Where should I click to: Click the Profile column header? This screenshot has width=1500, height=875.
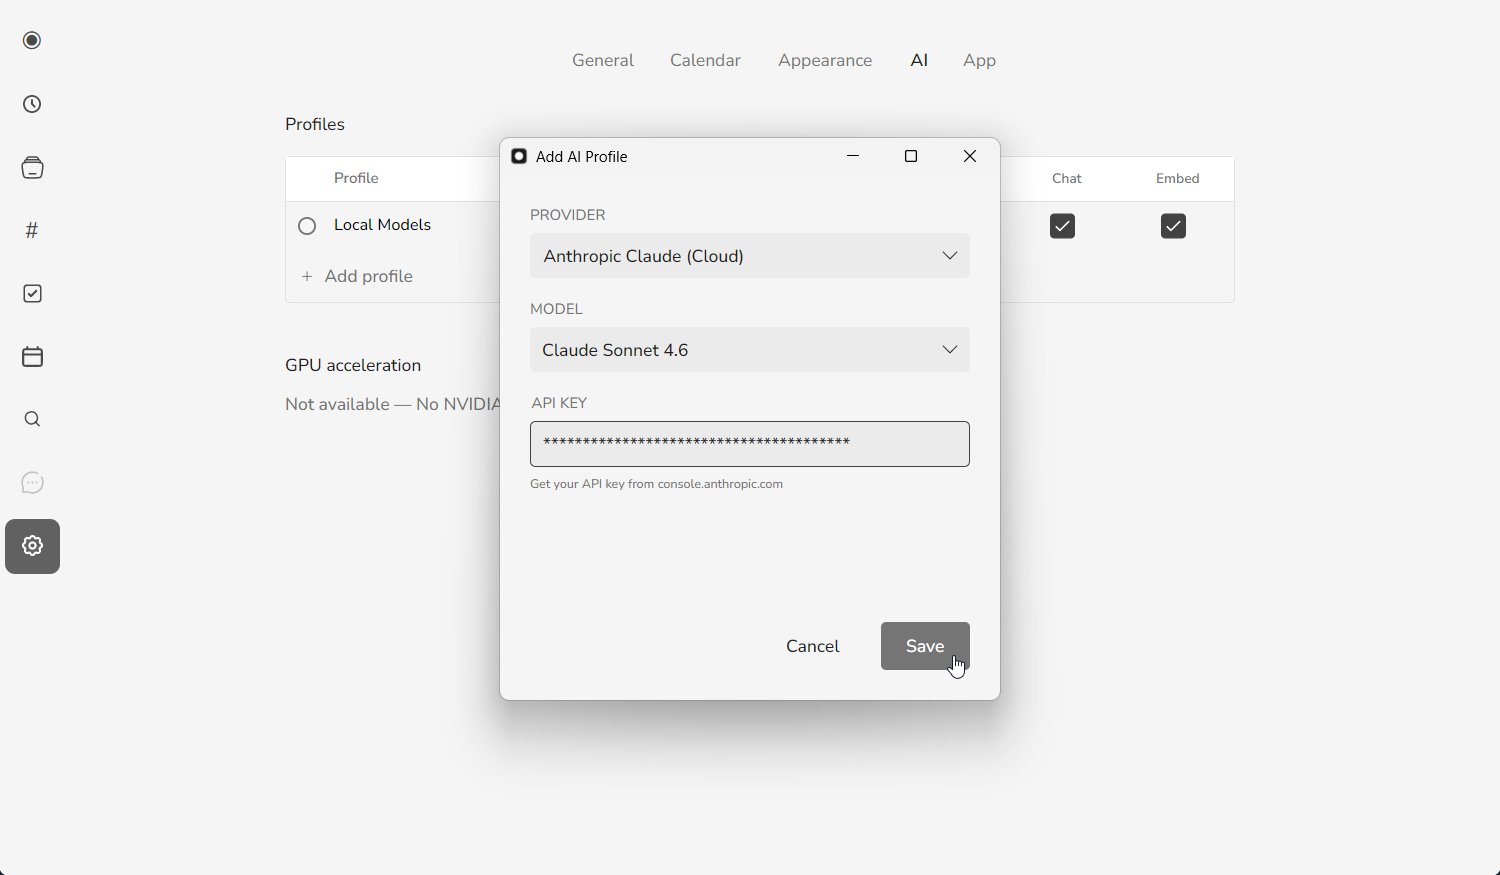[x=356, y=178]
